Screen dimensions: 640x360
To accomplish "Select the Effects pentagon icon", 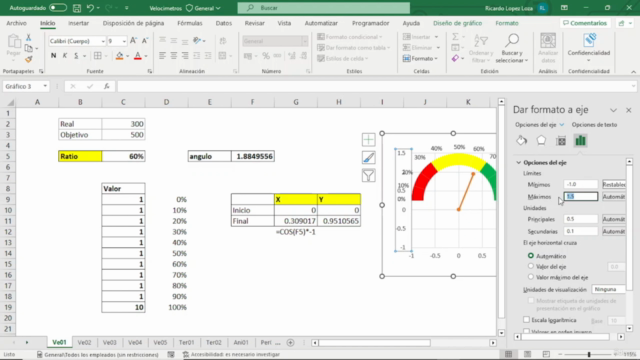I will coord(541,140).
